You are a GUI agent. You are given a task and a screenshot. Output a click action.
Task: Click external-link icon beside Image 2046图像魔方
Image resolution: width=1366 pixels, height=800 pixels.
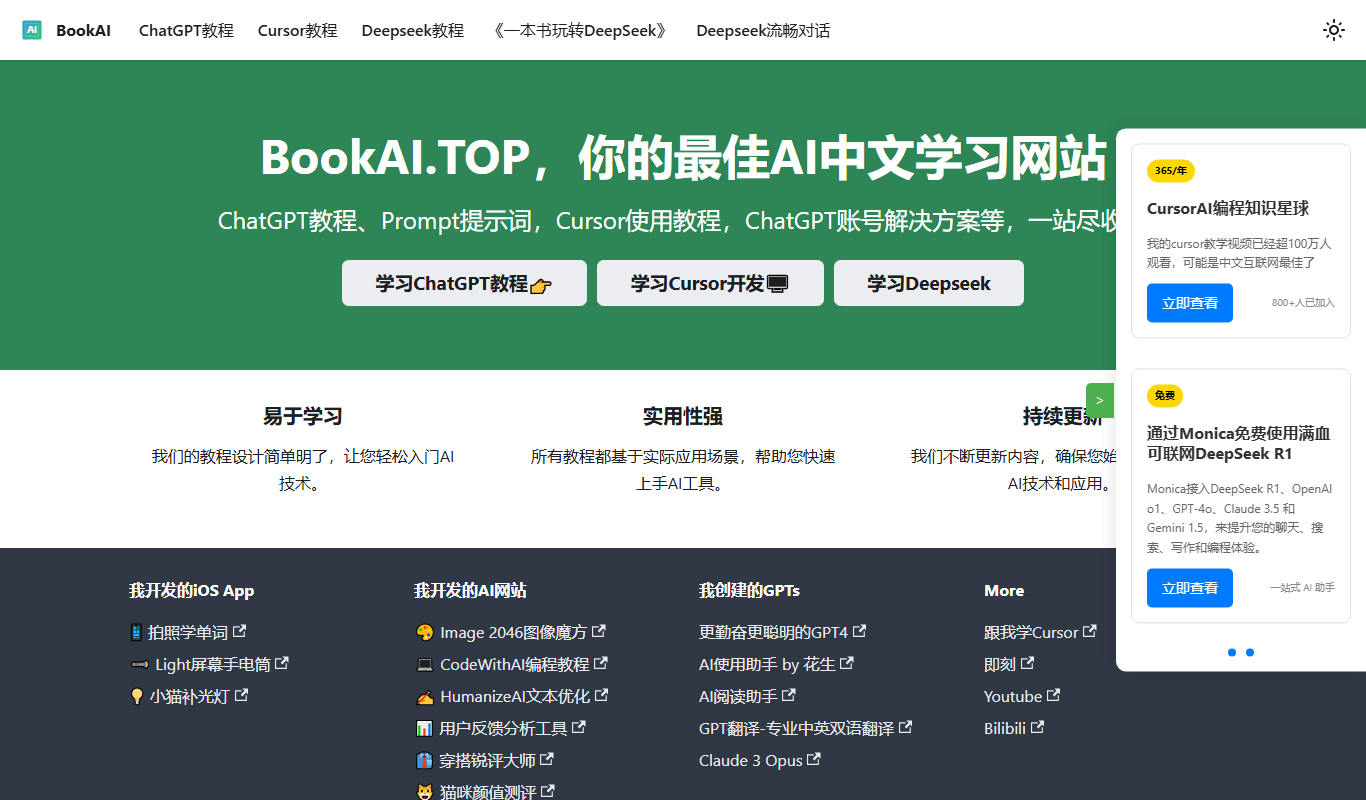pos(599,631)
